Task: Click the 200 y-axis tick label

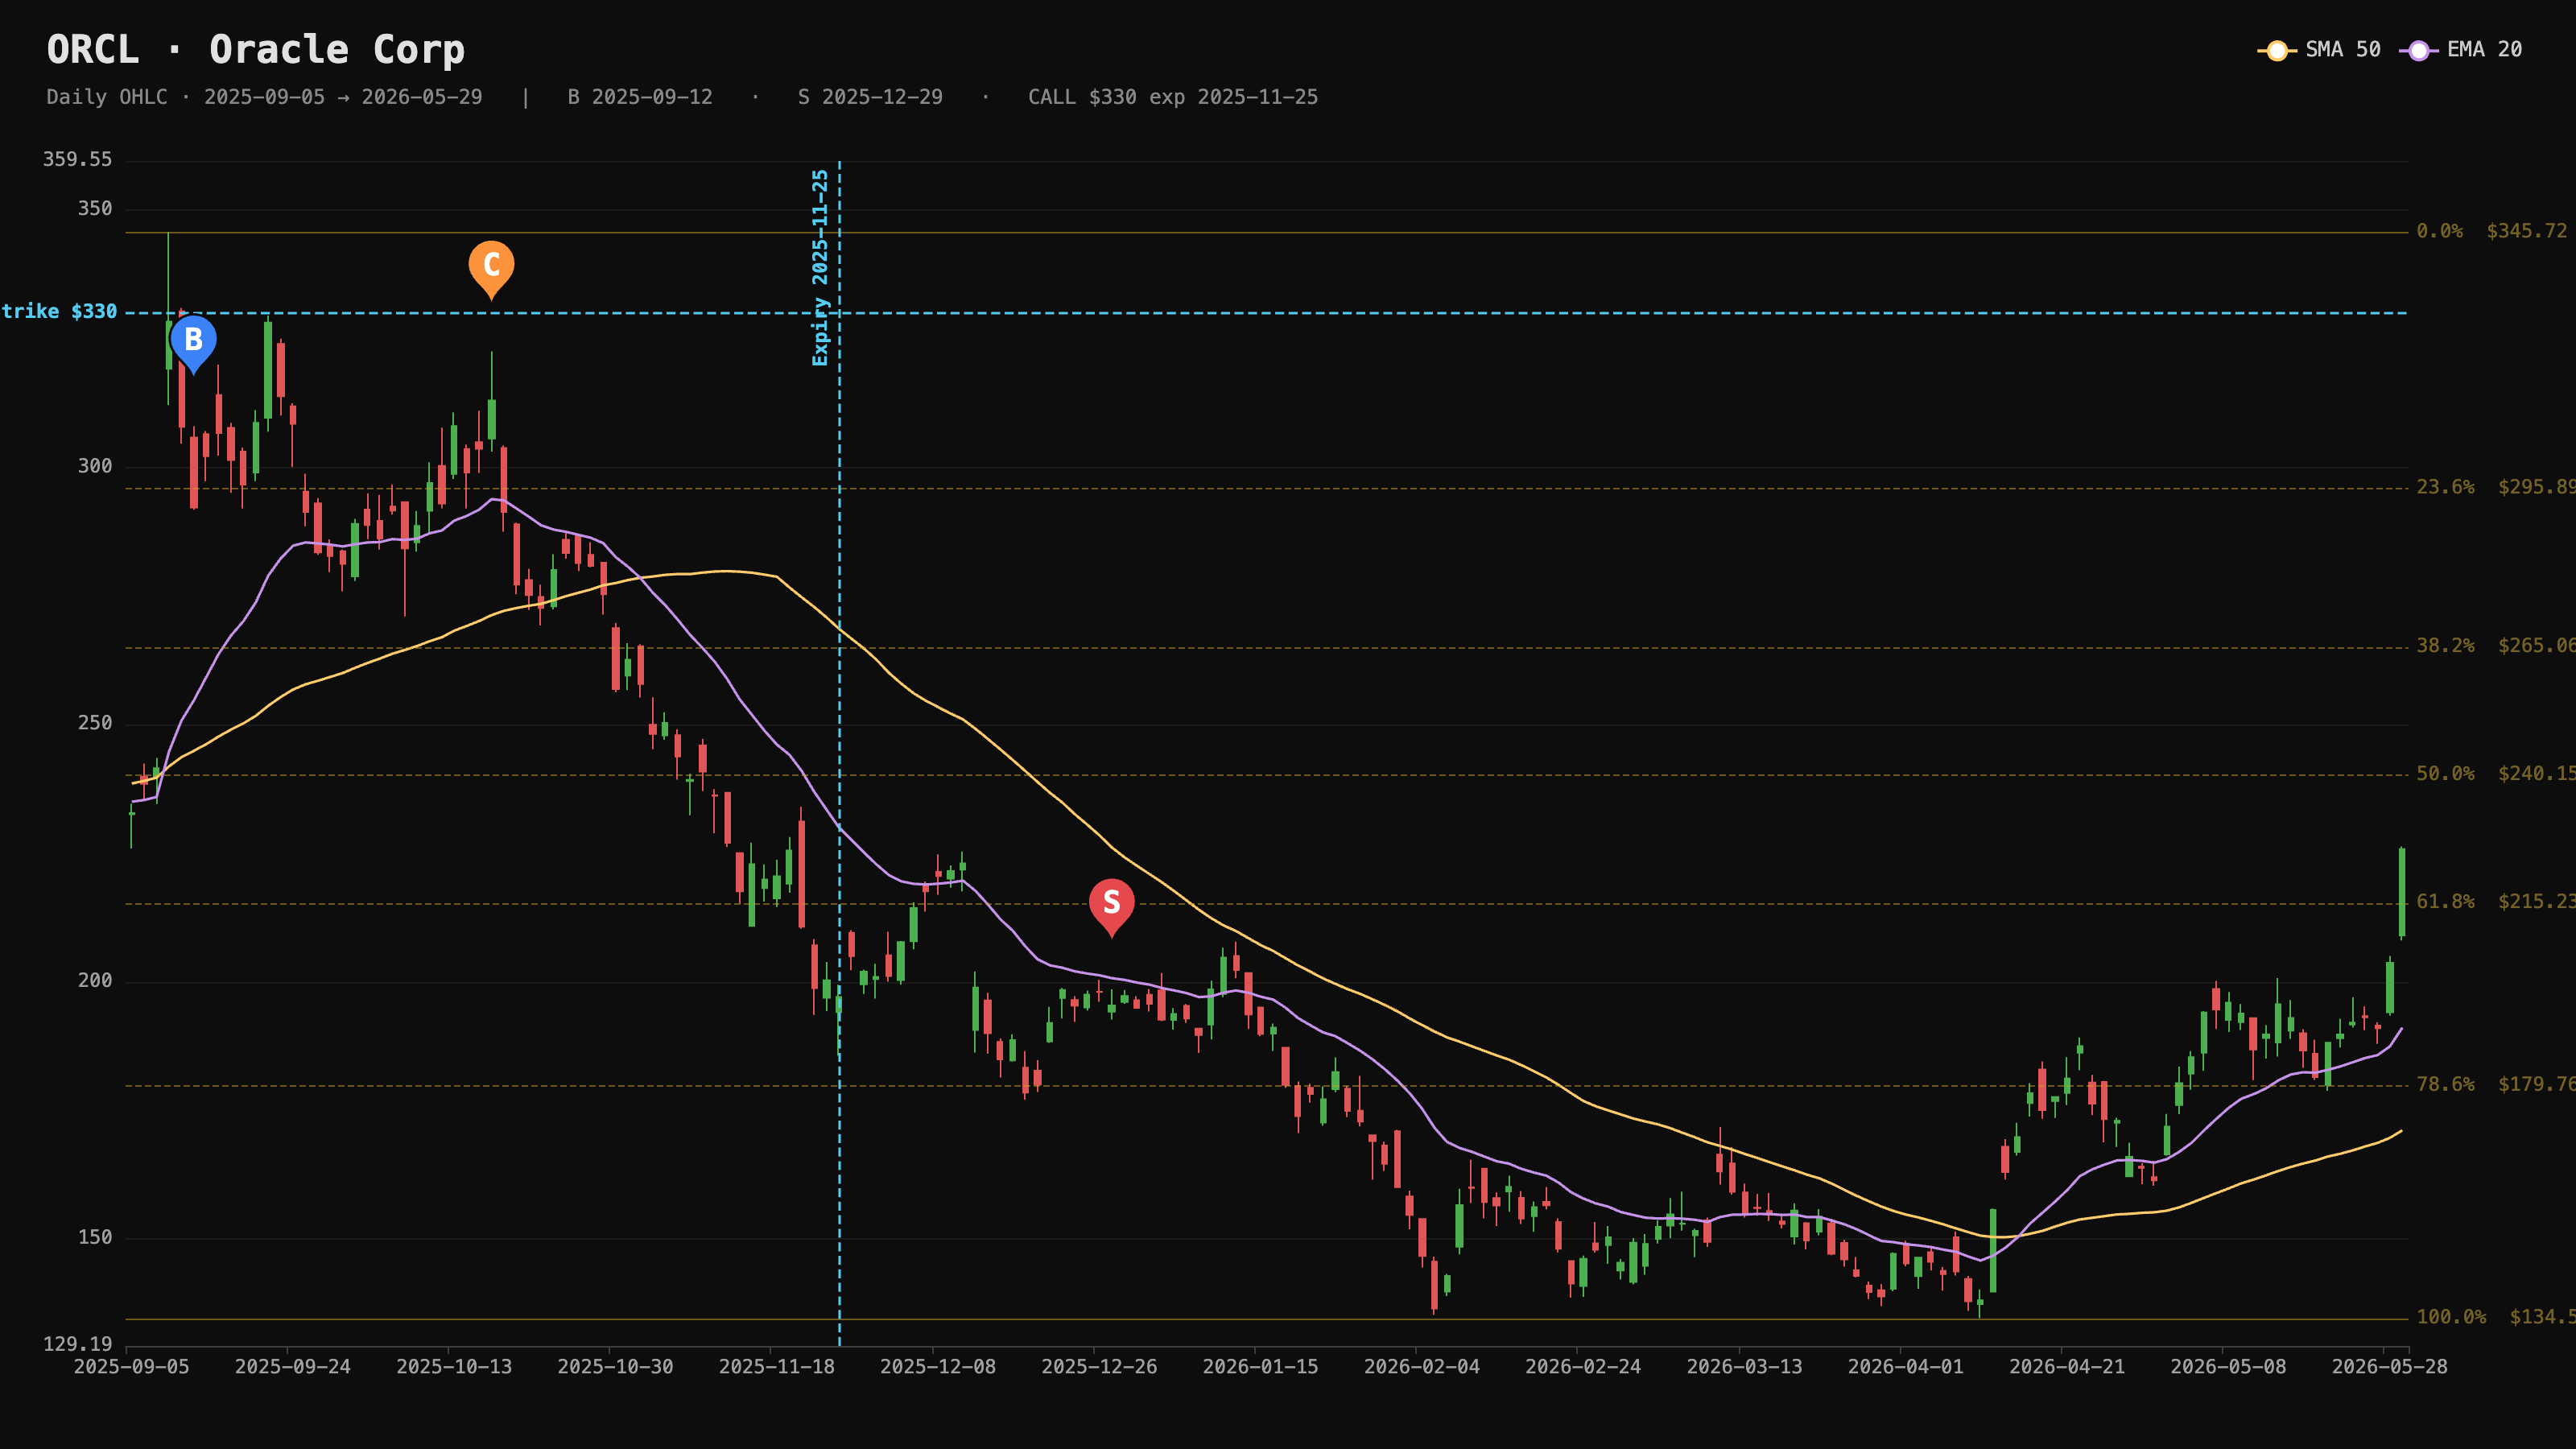Action: (95, 981)
